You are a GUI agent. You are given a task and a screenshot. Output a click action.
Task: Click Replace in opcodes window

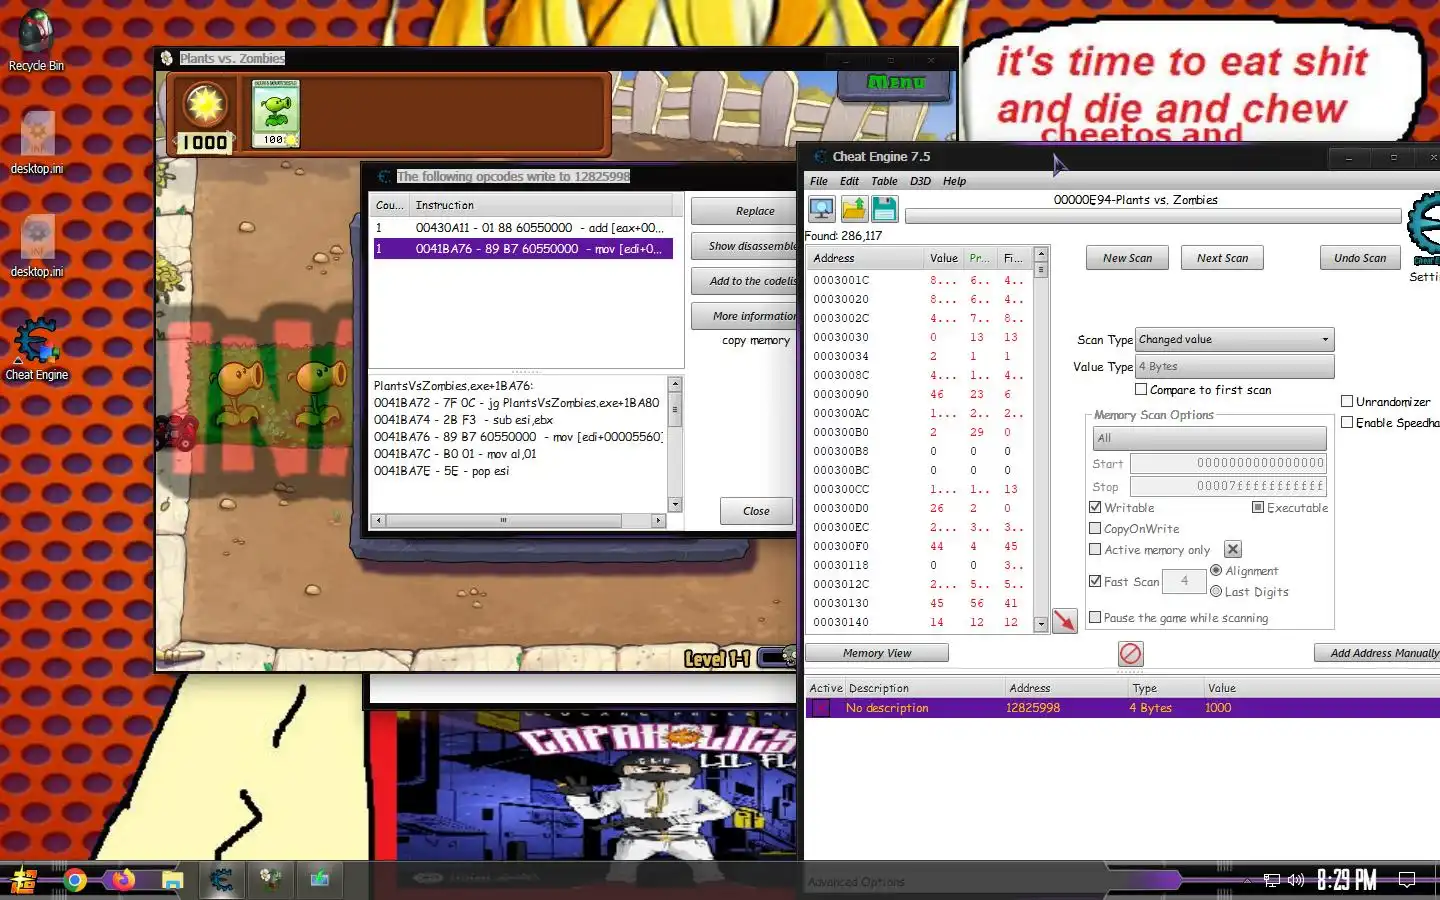coord(743,211)
